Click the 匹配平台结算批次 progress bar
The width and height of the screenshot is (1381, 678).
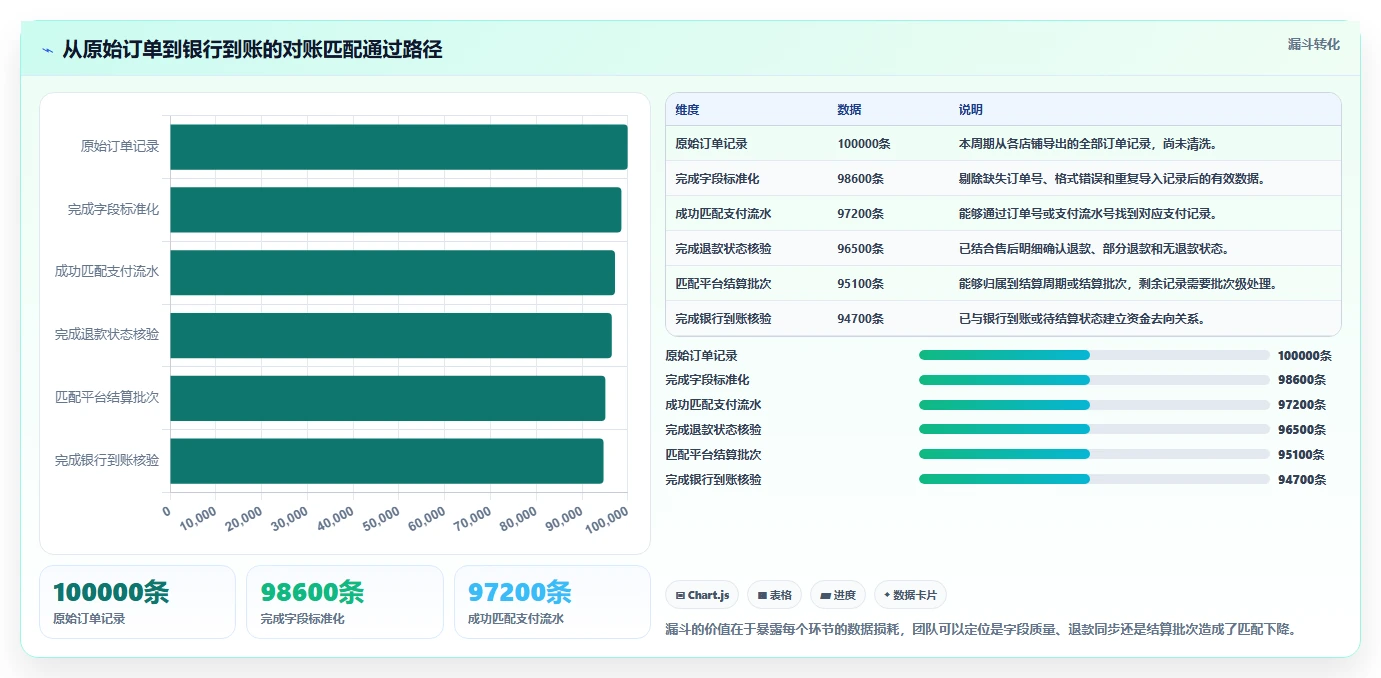tap(1094, 454)
